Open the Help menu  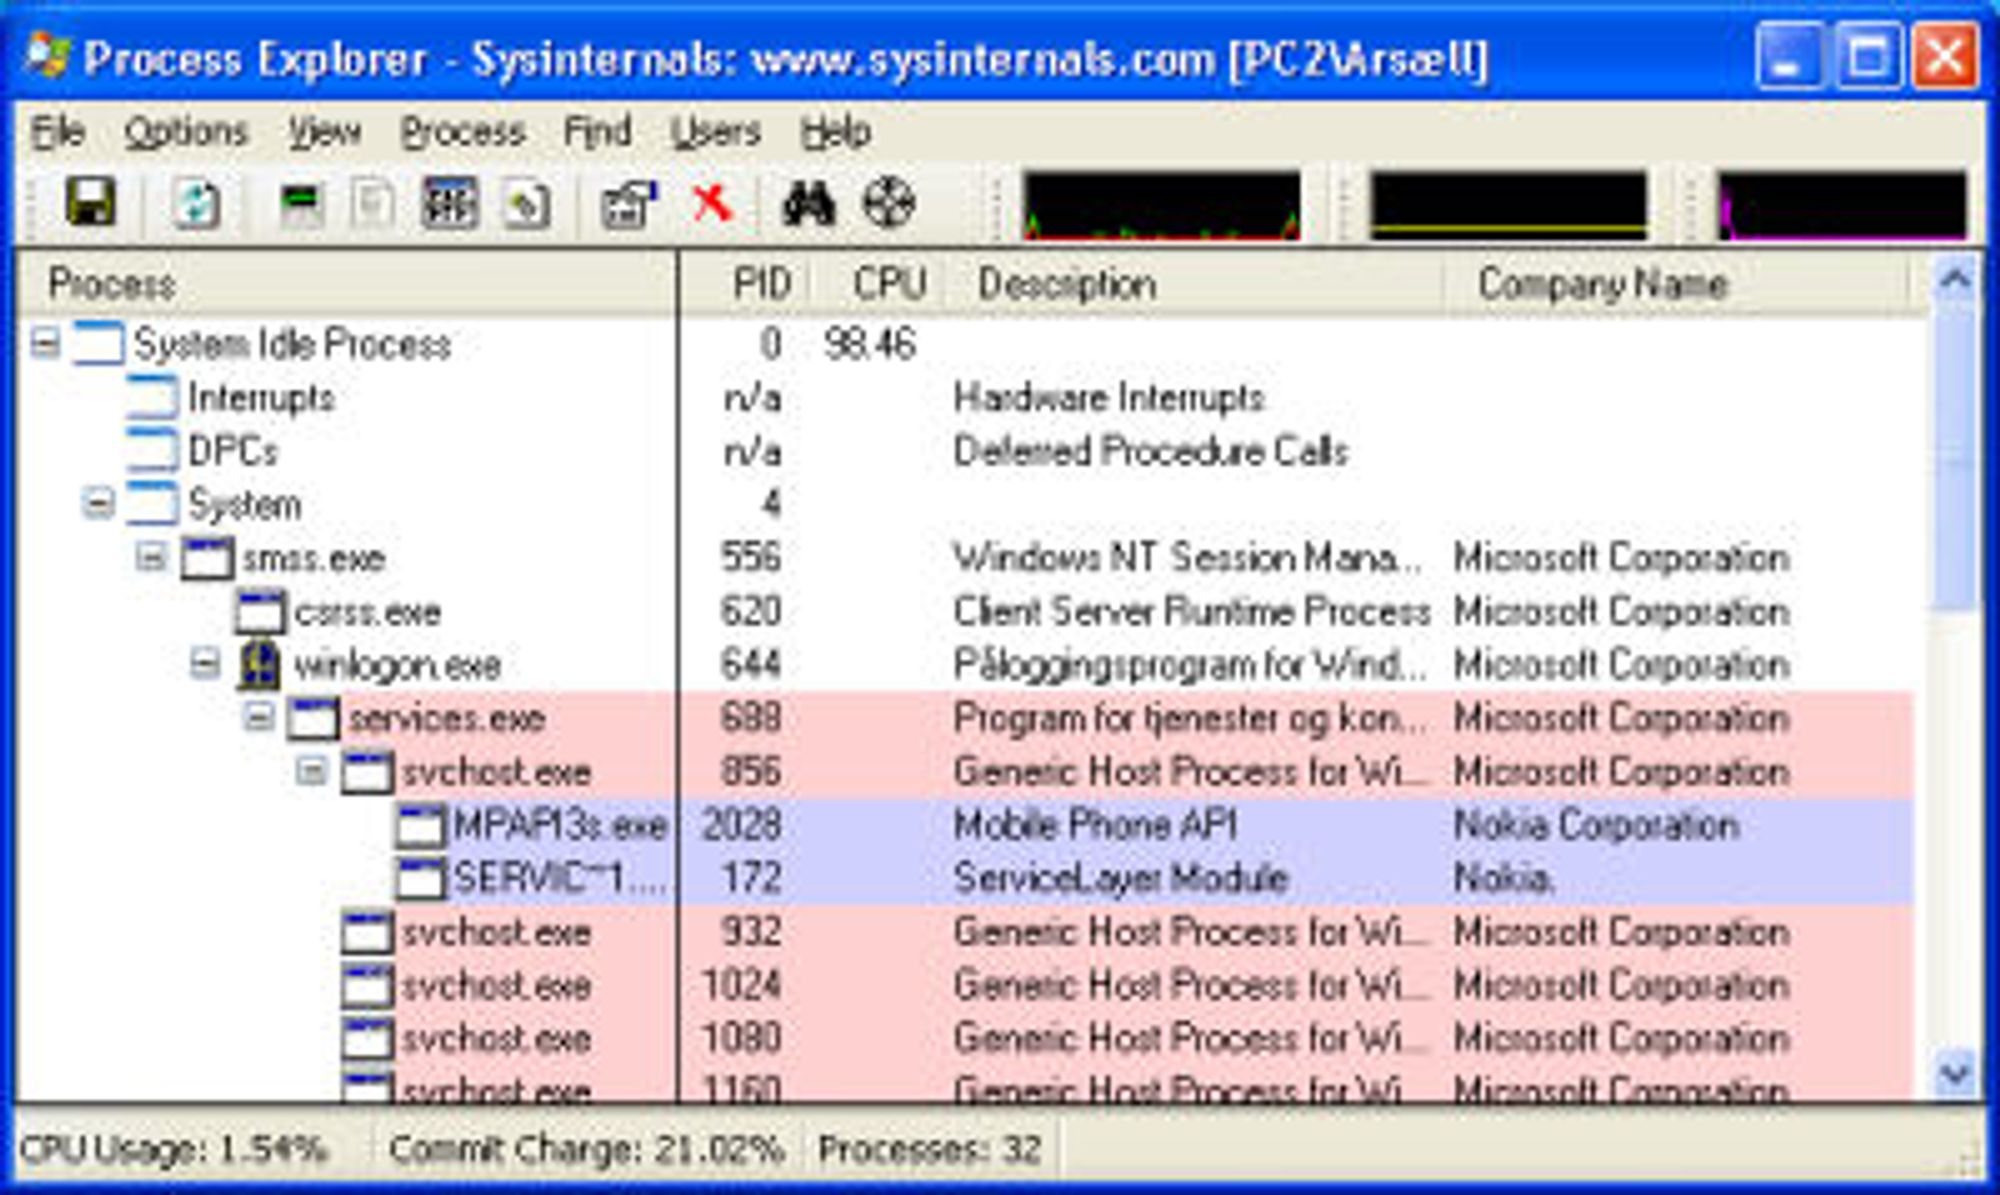(835, 132)
